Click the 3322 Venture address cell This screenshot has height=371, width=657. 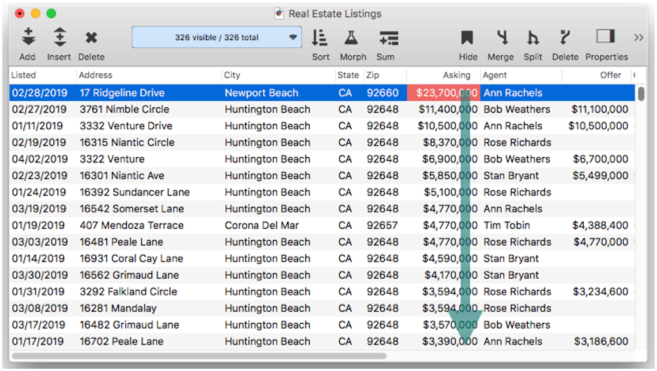click(x=112, y=159)
